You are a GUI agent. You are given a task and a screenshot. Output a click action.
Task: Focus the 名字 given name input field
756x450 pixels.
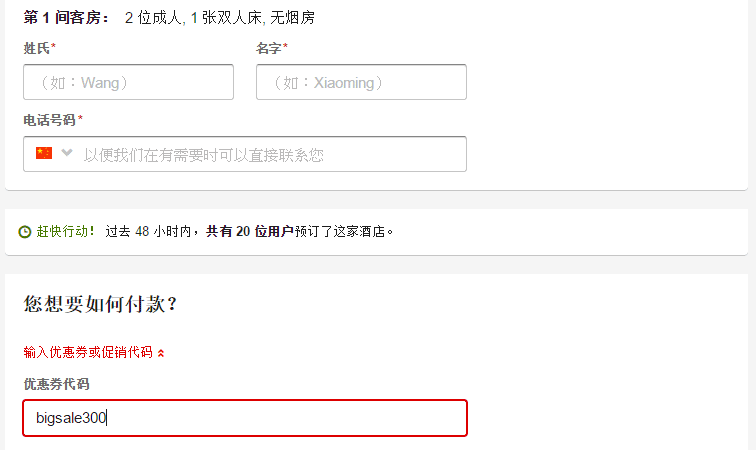[x=361, y=82]
